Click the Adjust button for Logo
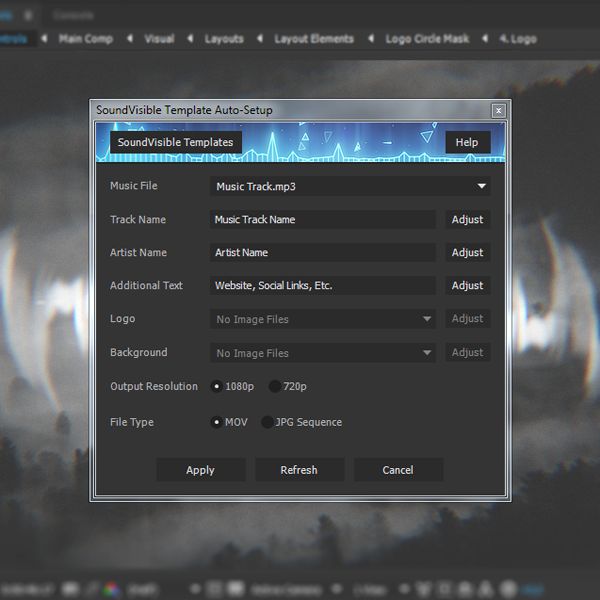Image resolution: width=600 pixels, height=600 pixels. (468, 319)
